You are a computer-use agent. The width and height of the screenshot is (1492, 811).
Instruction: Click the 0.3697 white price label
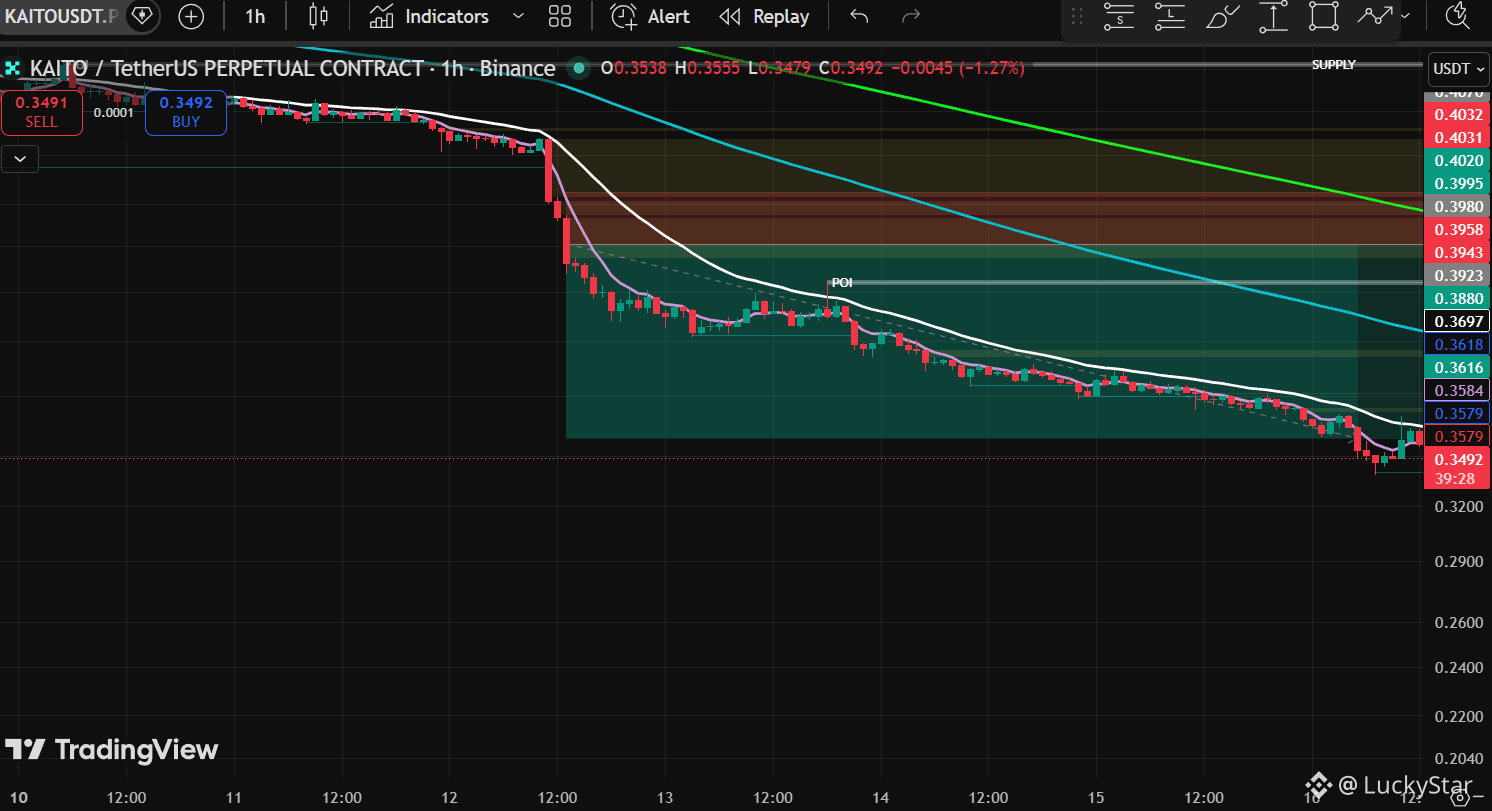click(1458, 321)
